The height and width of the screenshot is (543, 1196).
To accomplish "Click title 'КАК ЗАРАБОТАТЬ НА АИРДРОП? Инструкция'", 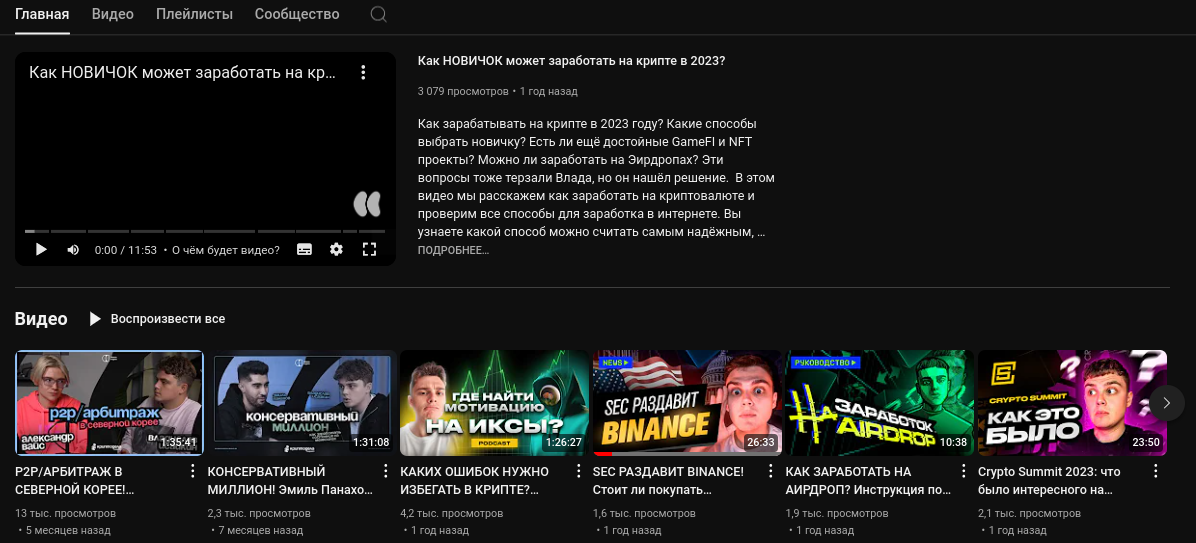I will (x=869, y=480).
